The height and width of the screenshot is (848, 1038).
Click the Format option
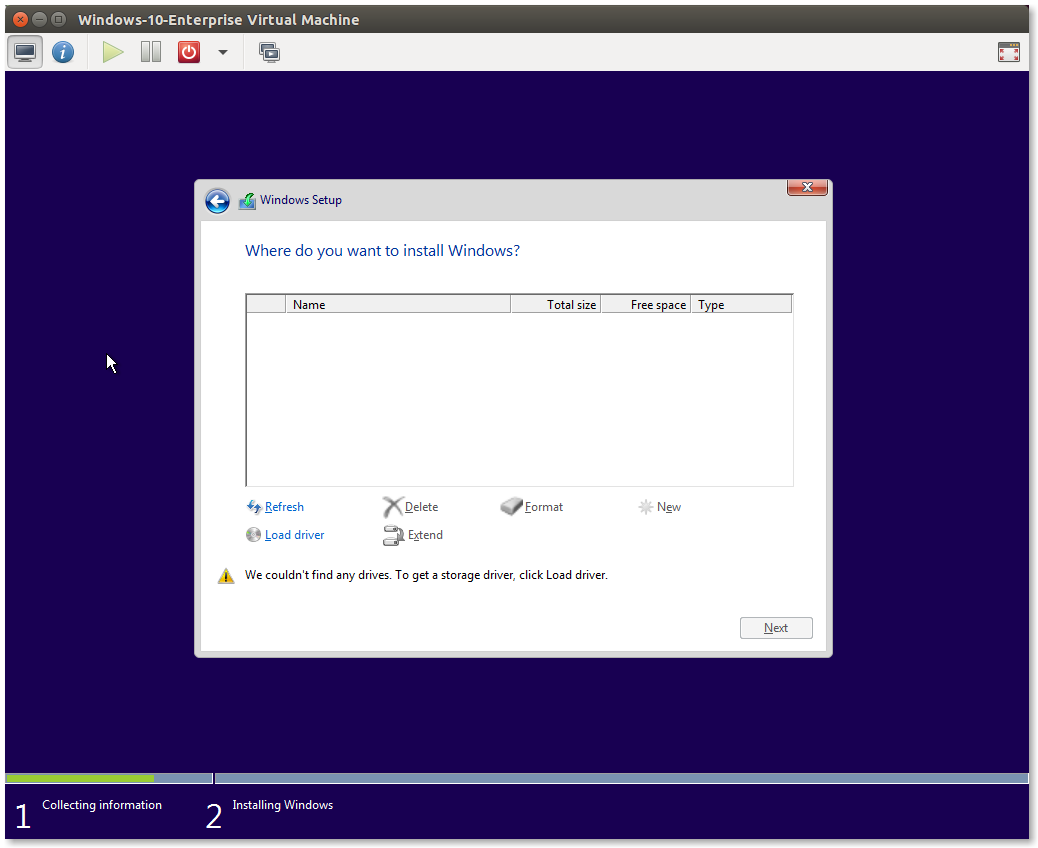click(x=543, y=507)
